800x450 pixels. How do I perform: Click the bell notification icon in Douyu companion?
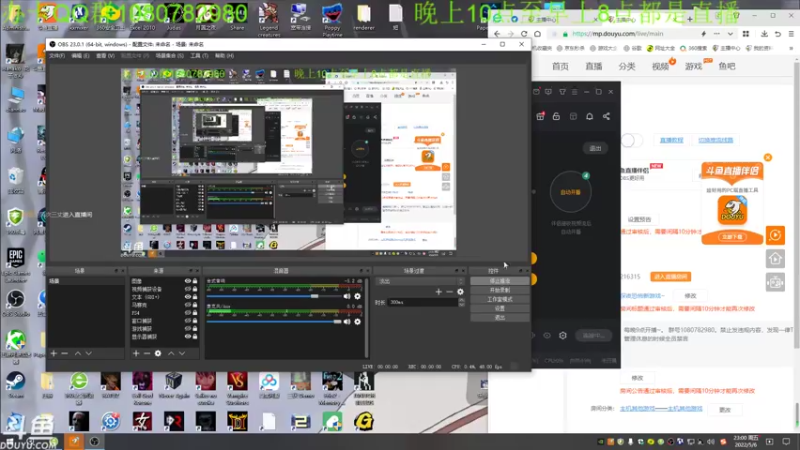pyautogui.click(x=590, y=116)
